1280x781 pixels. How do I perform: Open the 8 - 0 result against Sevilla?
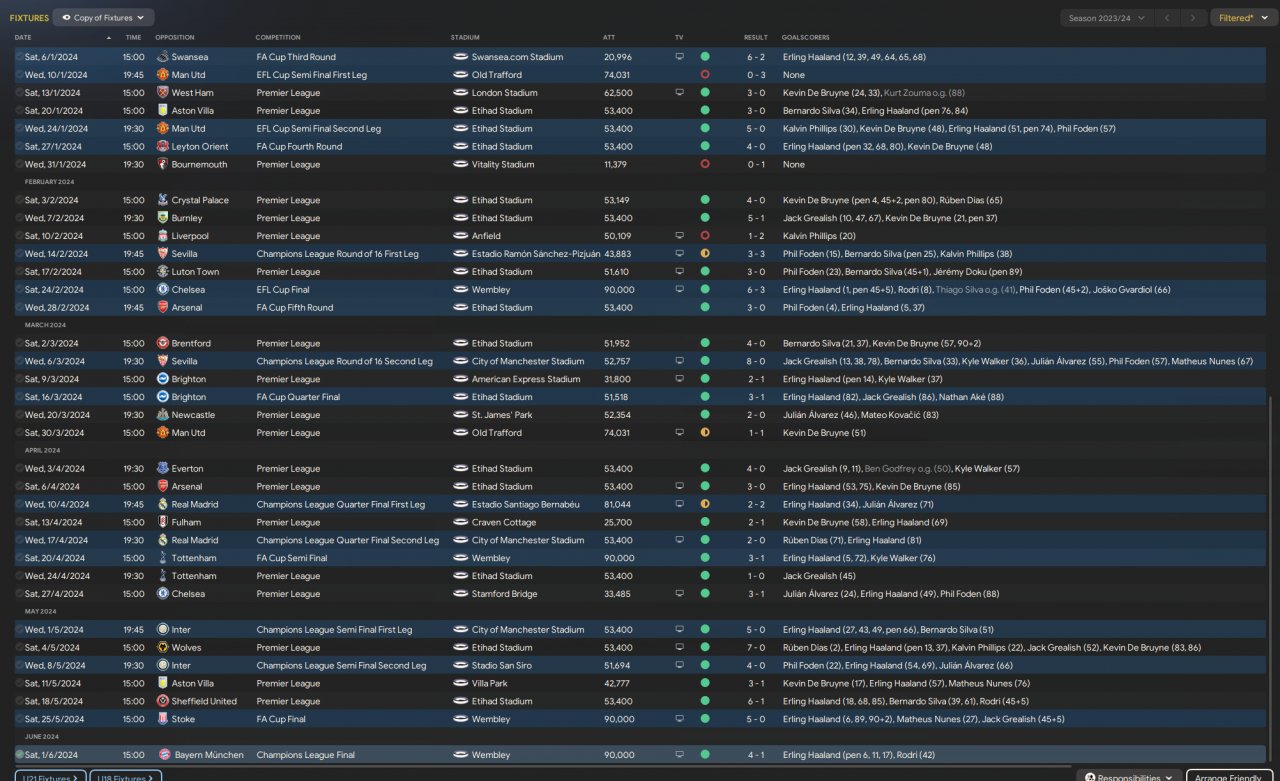click(755, 362)
